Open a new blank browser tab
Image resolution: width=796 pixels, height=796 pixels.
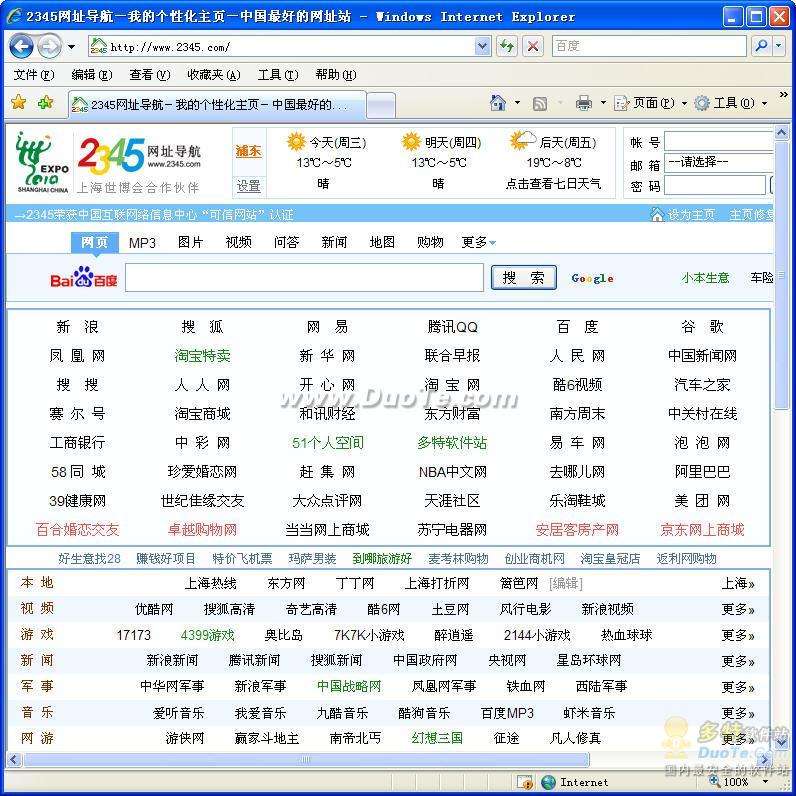pos(381,106)
